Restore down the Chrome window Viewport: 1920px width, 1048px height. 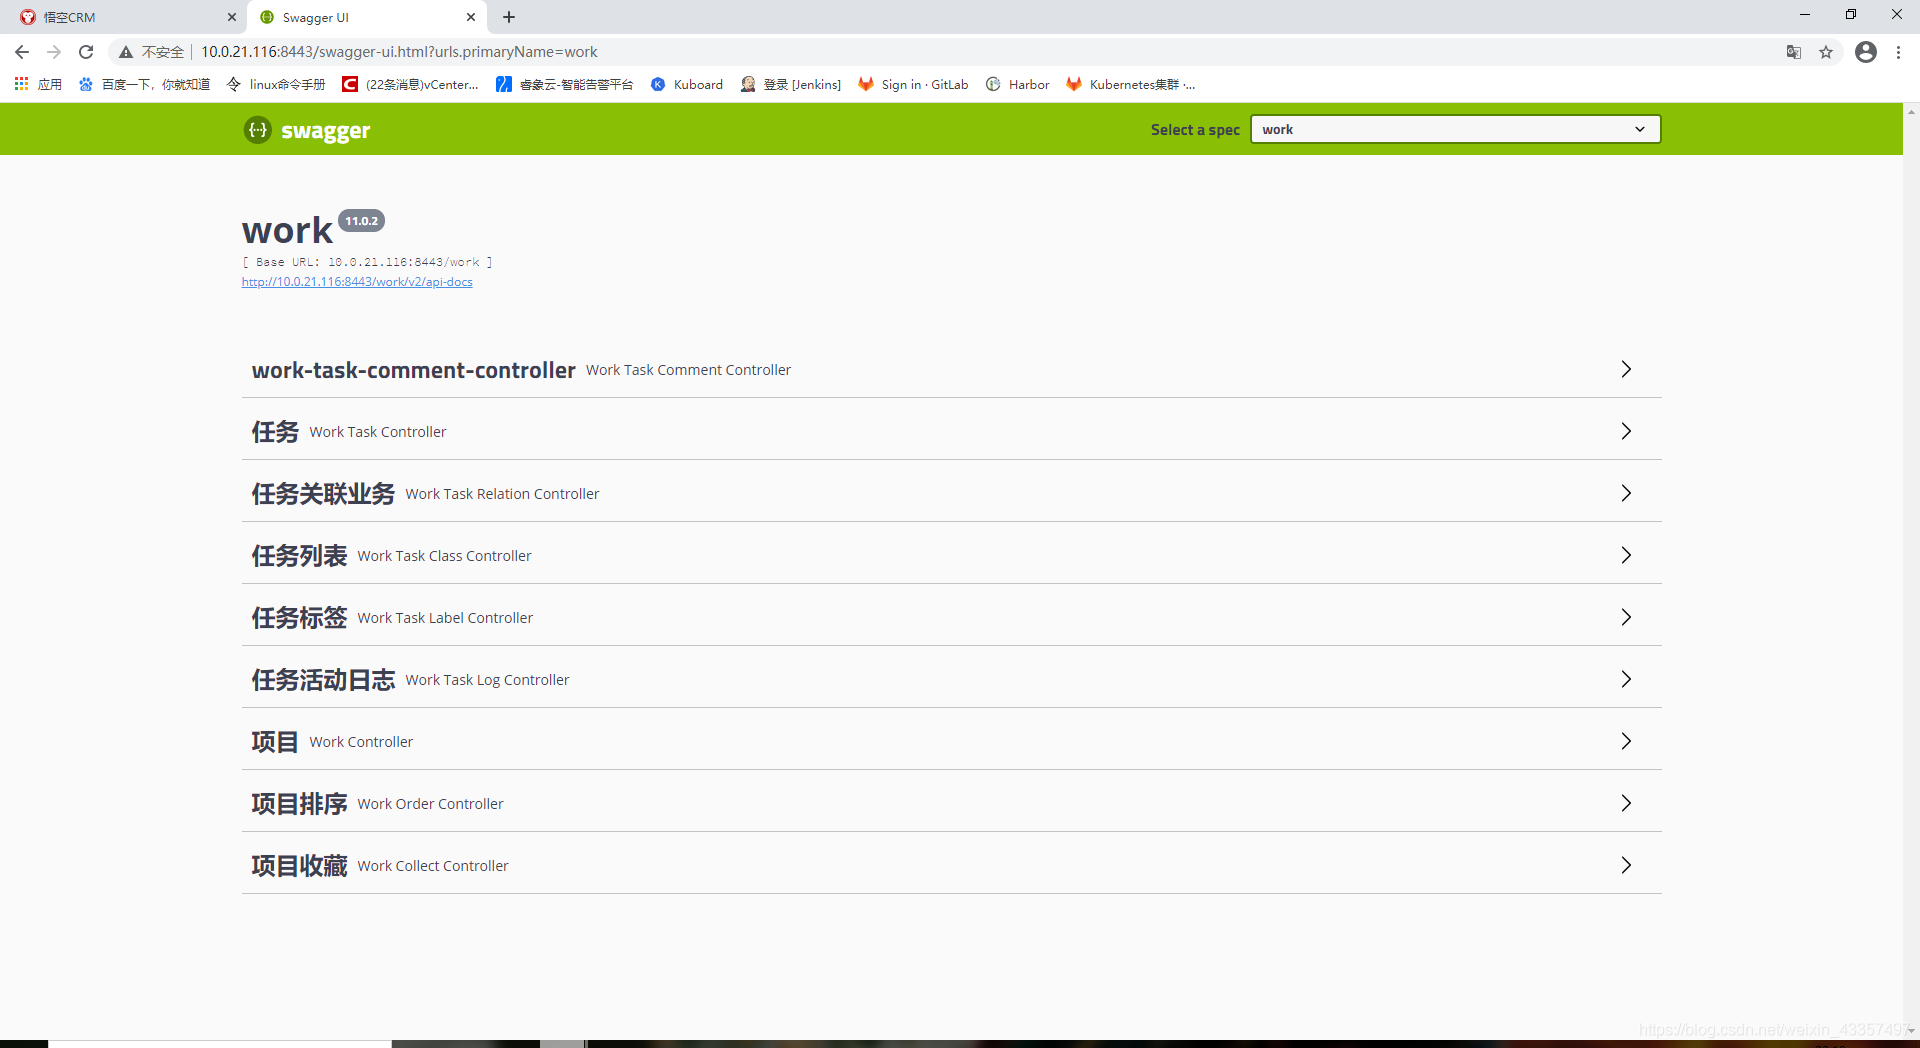click(1851, 15)
